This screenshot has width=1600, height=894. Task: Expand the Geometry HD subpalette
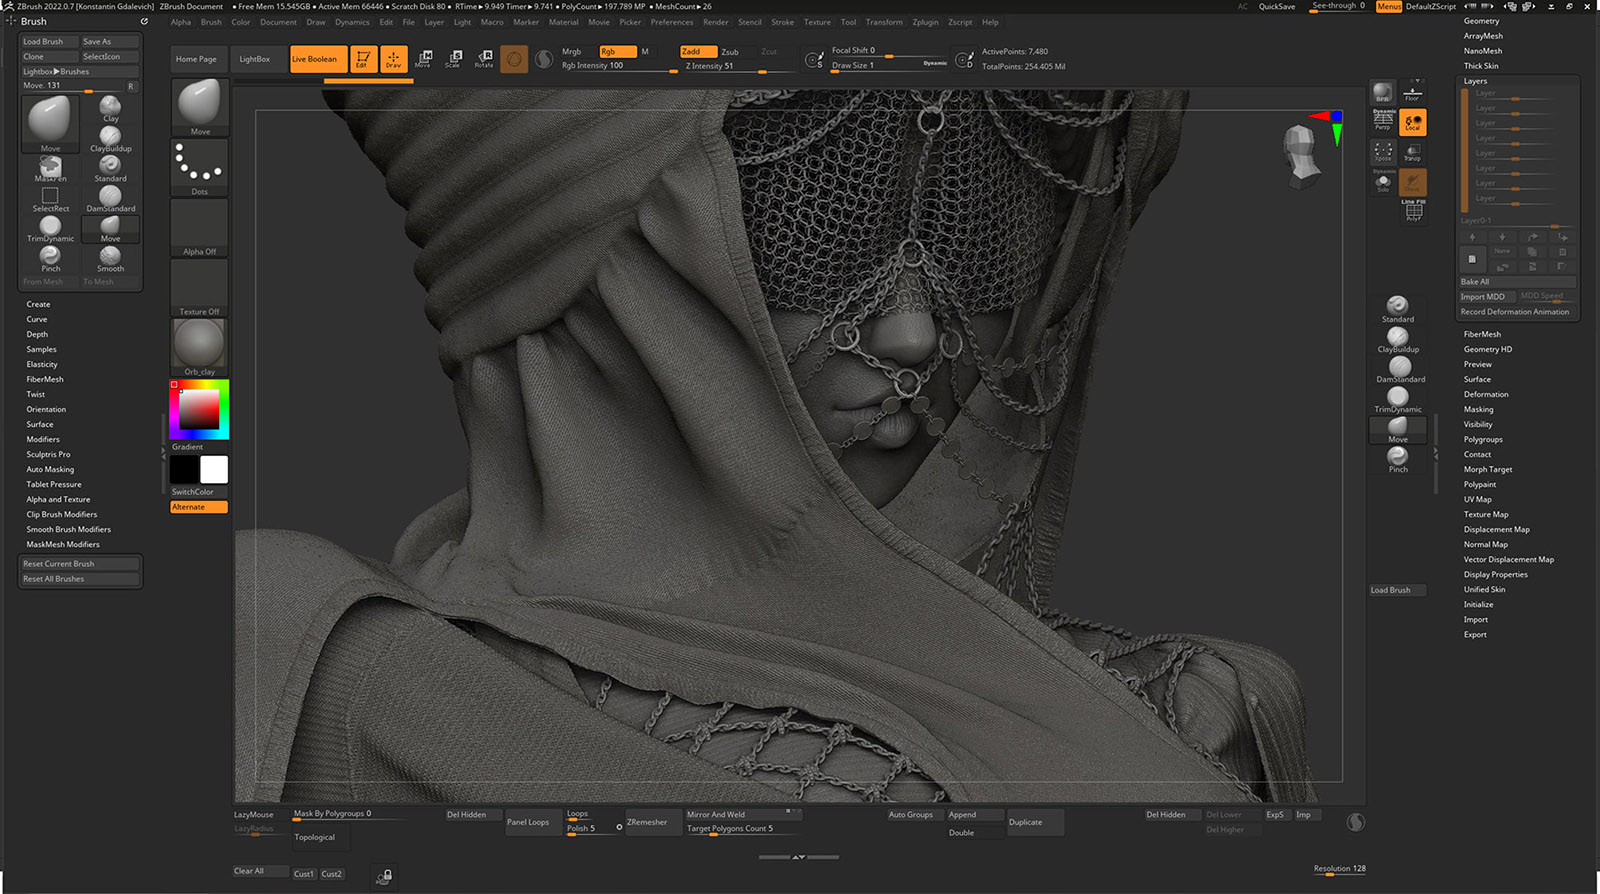pyautogui.click(x=1487, y=349)
